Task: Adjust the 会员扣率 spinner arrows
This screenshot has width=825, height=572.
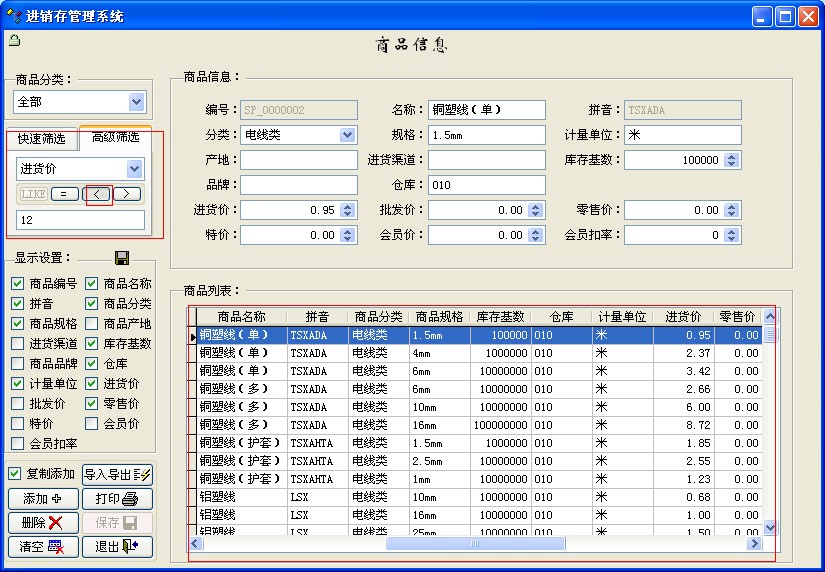Action: pyautogui.click(x=731, y=235)
